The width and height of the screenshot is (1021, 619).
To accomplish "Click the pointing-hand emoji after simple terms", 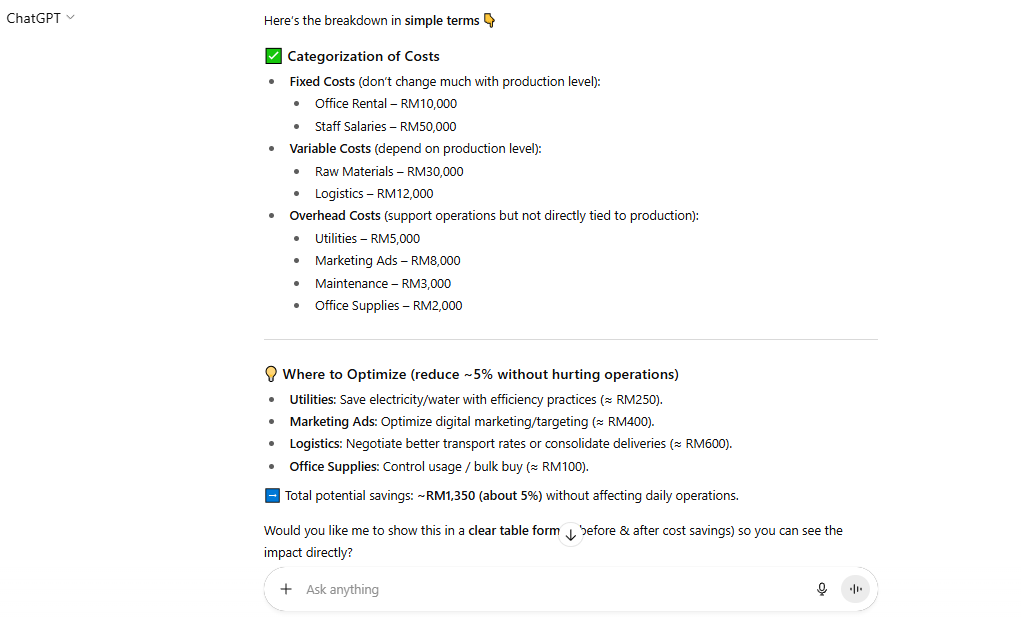I will pos(487,19).
